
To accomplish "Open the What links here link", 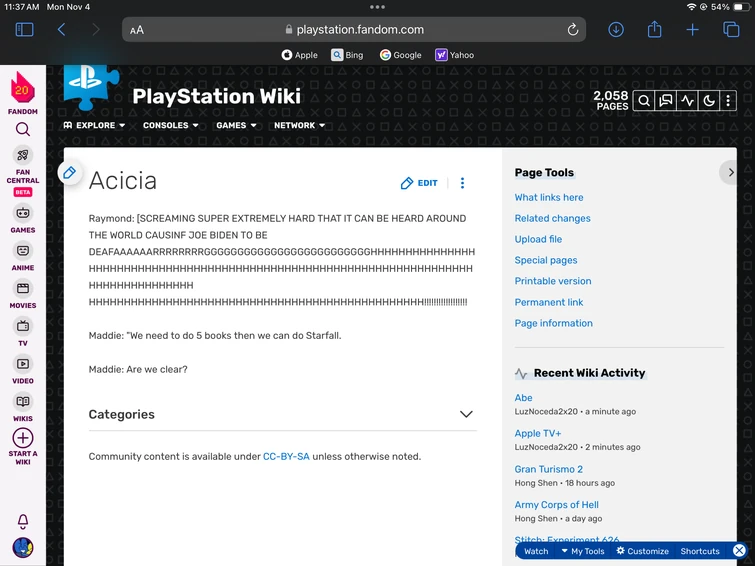I will pos(549,198).
